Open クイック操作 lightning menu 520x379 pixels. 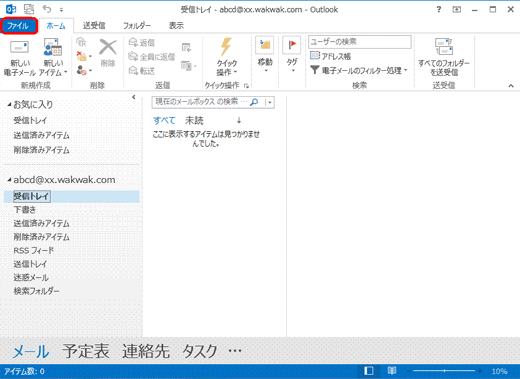pyautogui.click(x=227, y=57)
